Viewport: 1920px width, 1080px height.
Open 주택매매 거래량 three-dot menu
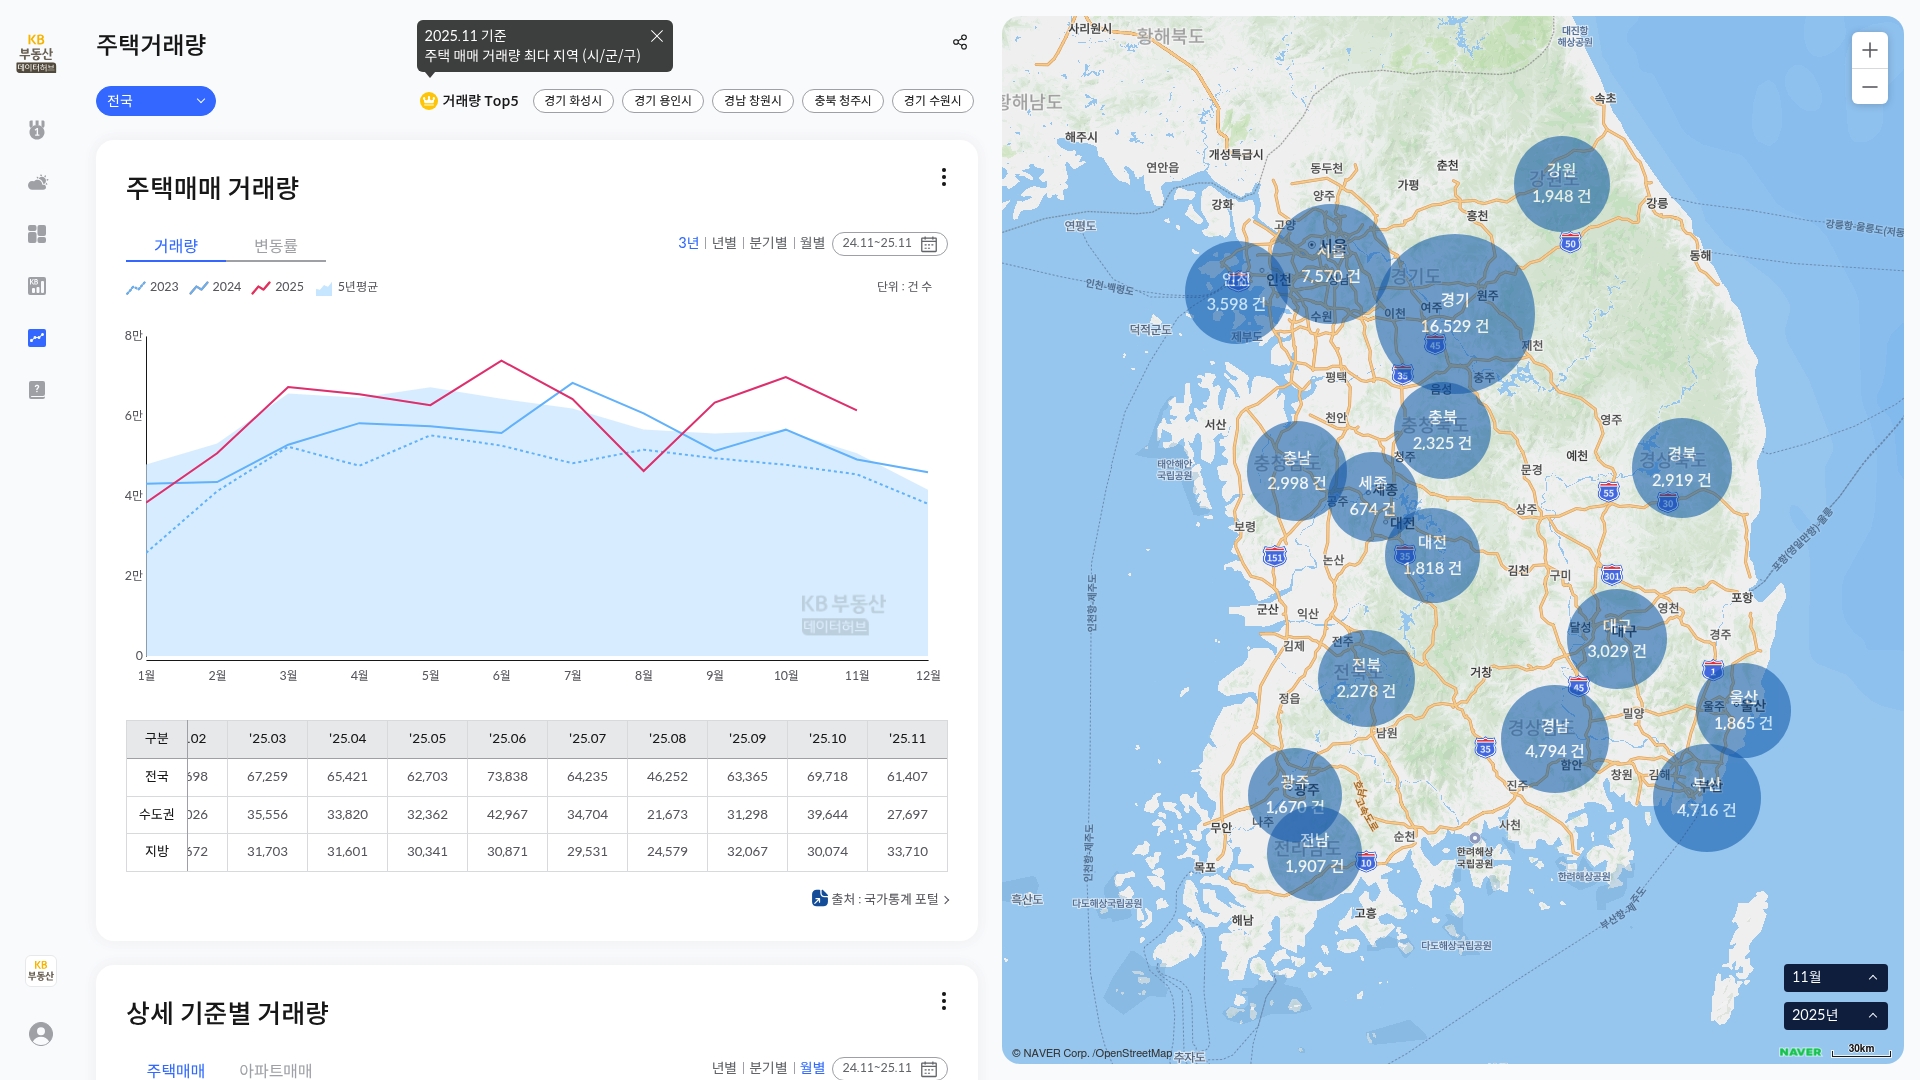[943, 177]
